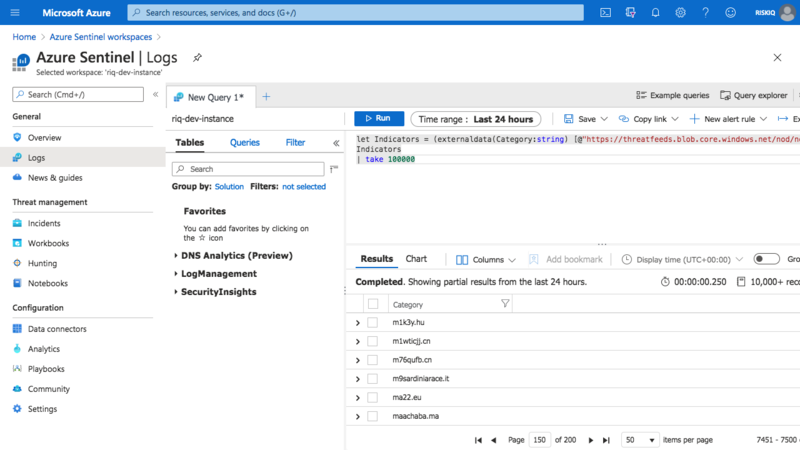Expand the m1k3y.hu result row

point(358,323)
